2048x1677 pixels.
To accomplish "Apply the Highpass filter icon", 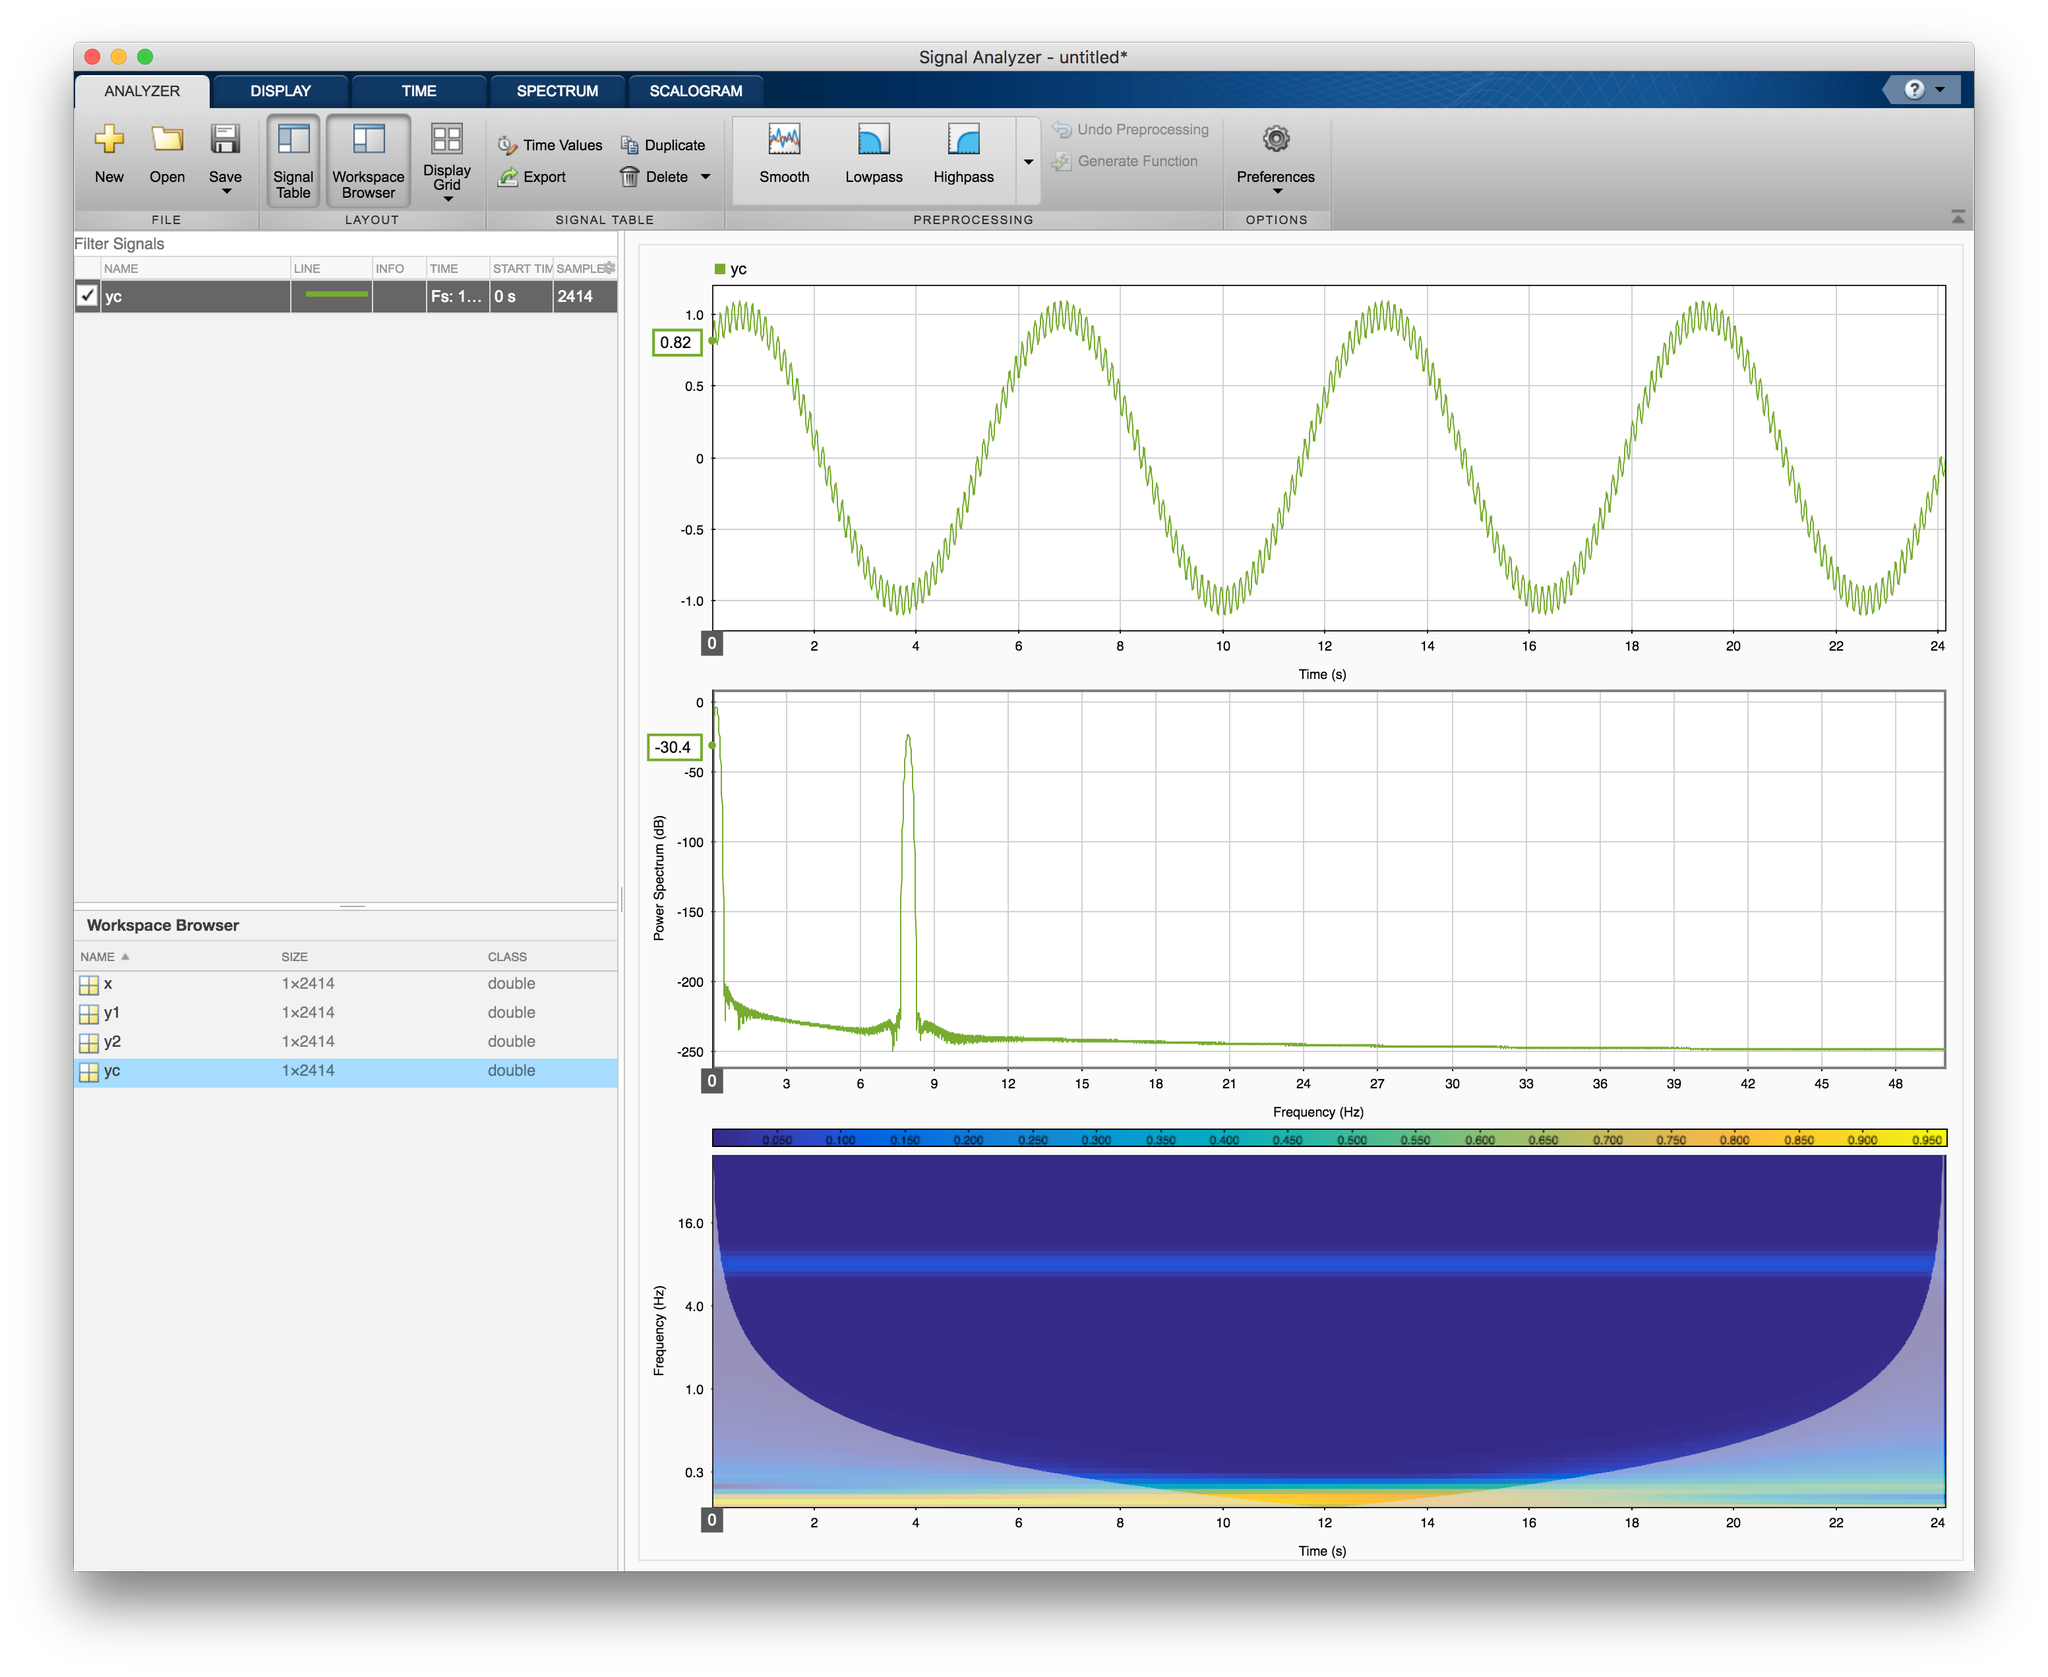I will click(963, 141).
